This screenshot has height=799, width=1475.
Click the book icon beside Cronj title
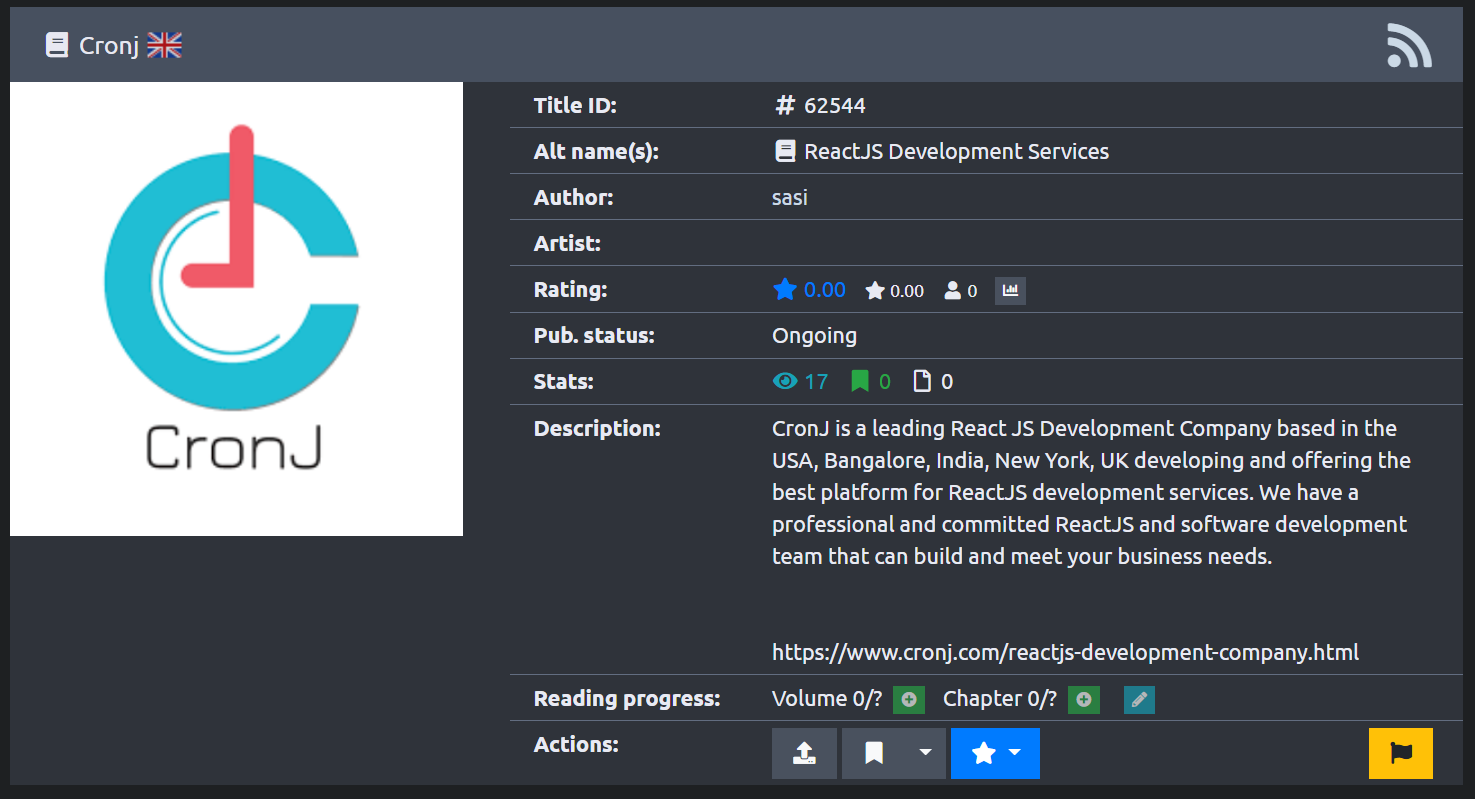[57, 45]
